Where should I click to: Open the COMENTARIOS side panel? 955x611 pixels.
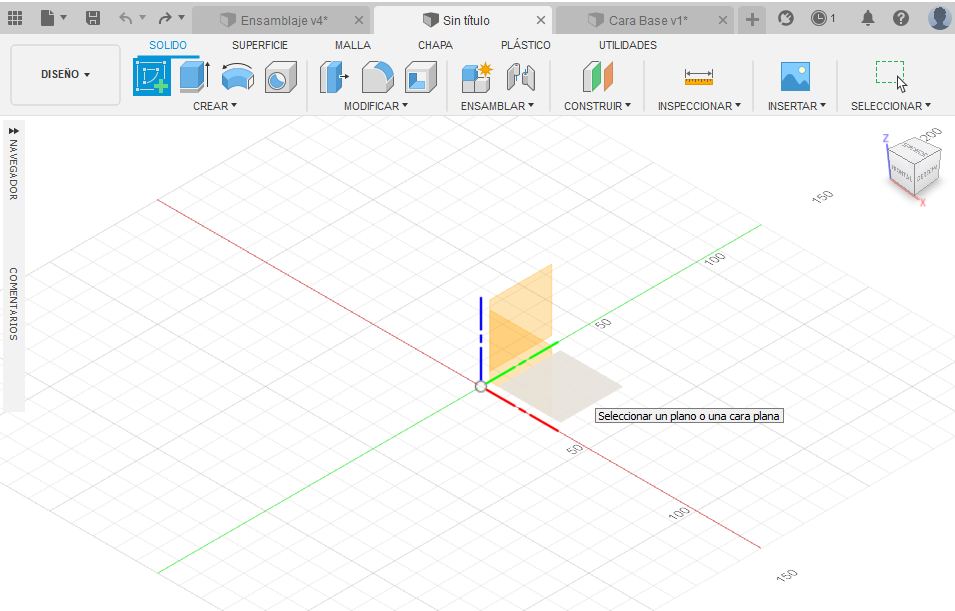click(13, 304)
